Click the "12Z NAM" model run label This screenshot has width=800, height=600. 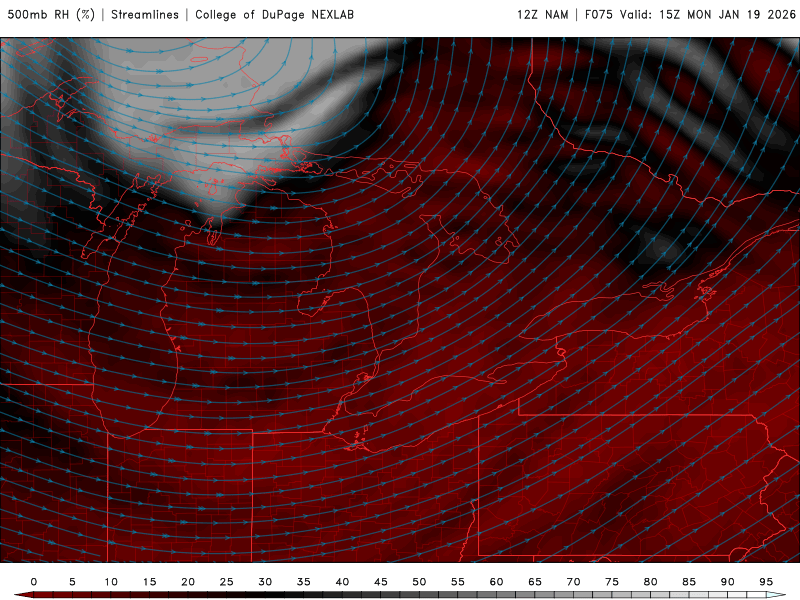pyautogui.click(x=543, y=15)
